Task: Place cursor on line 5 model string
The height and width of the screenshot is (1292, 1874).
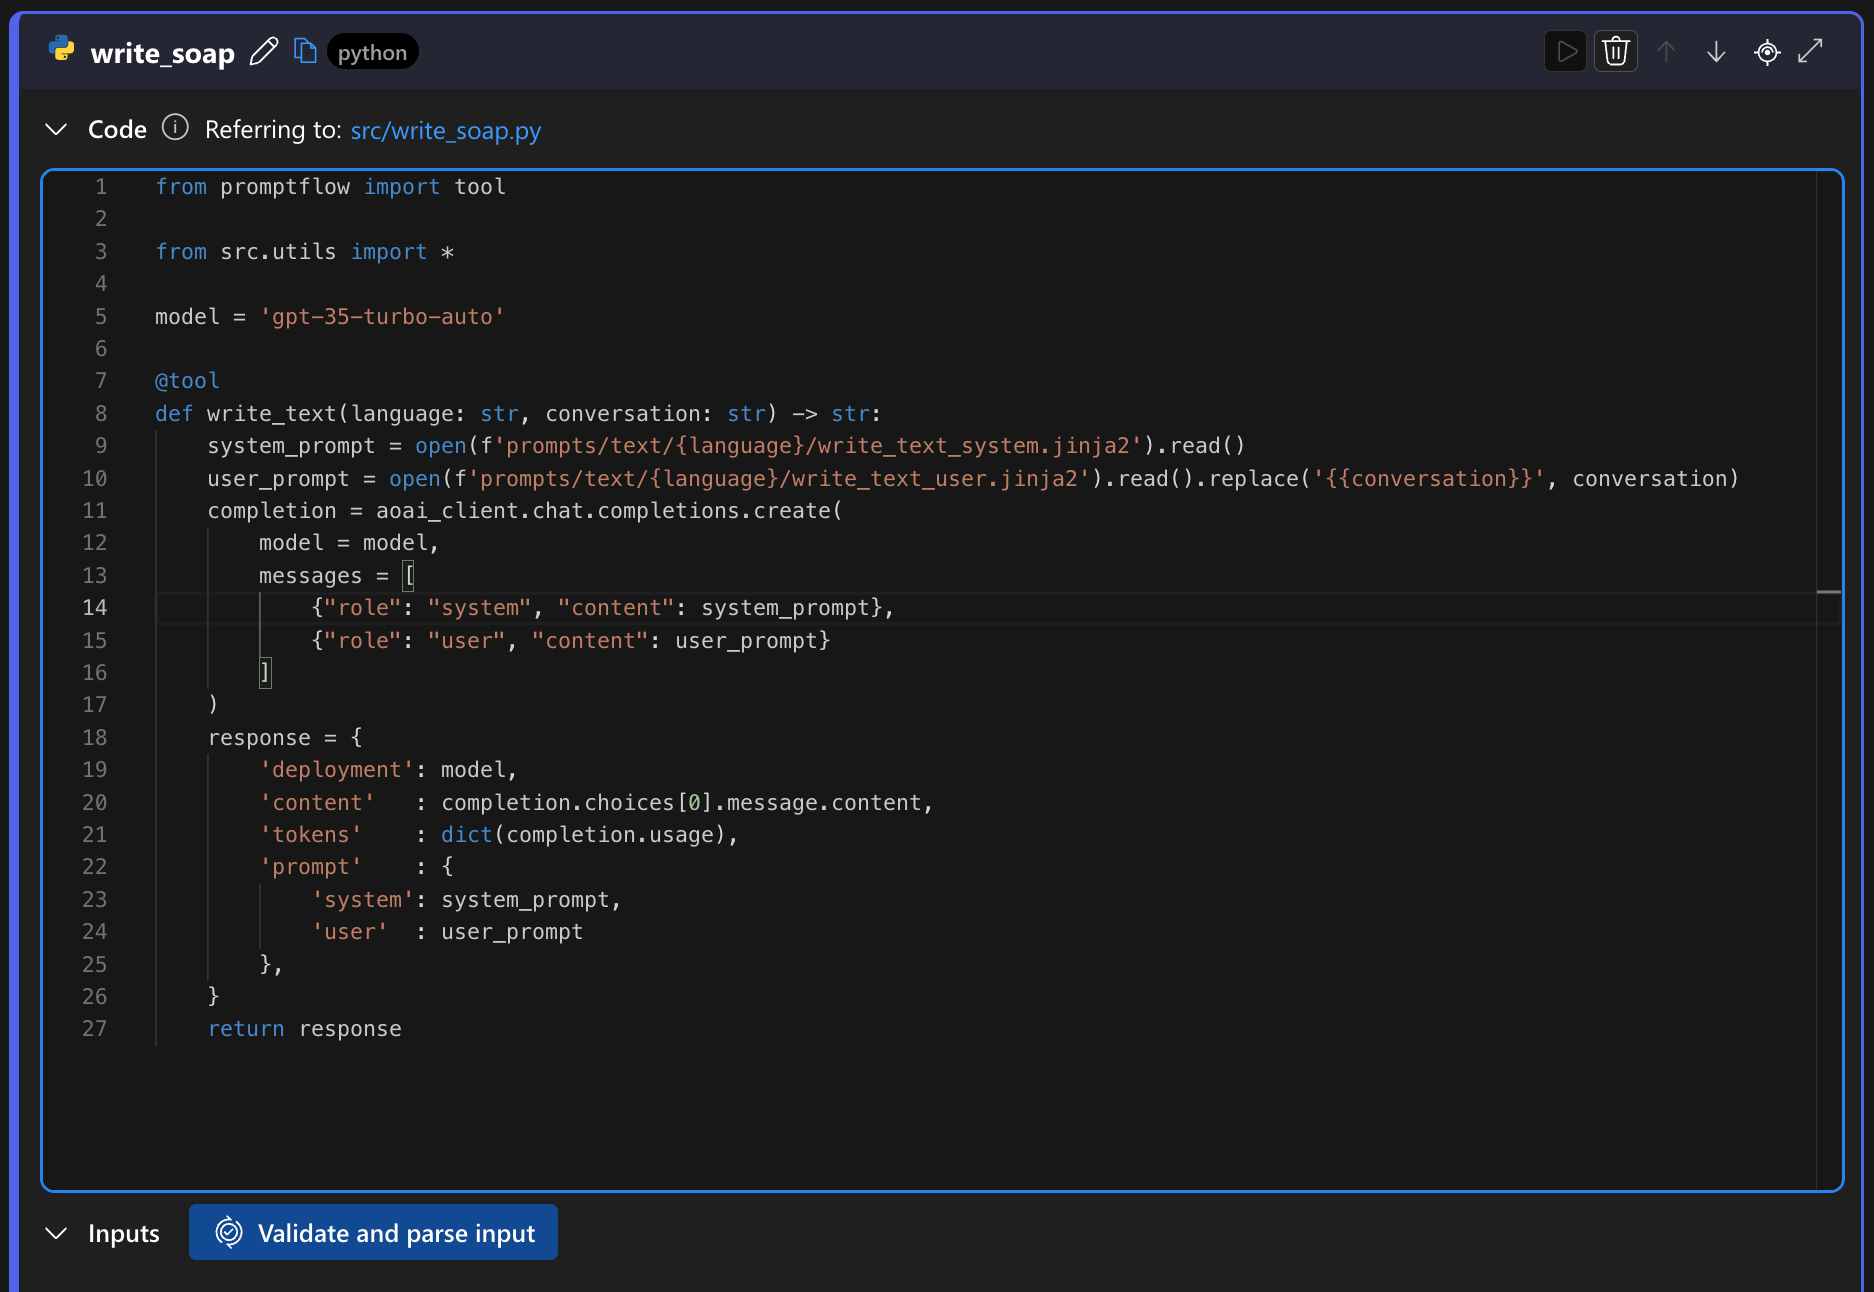Action: click(x=382, y=317)
